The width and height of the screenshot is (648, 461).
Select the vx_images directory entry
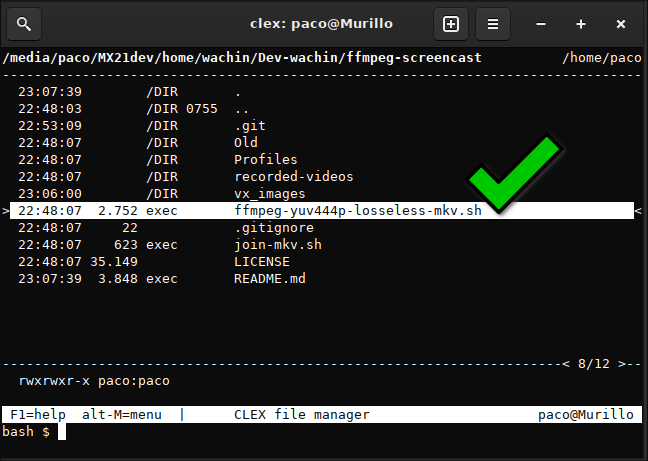point(322,193)
